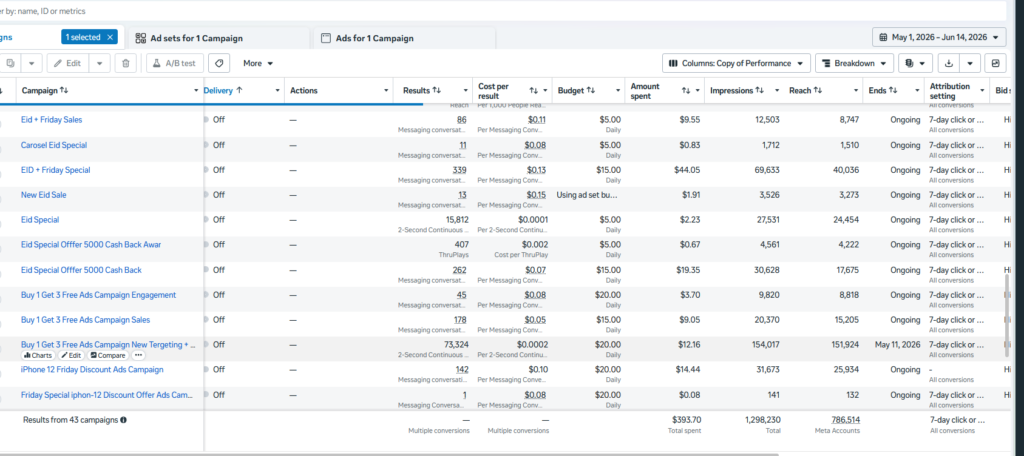Open the three-dots menu on hovered campaign row
The height and width of the screenshot is (456, 1024).
coord(138,355)
